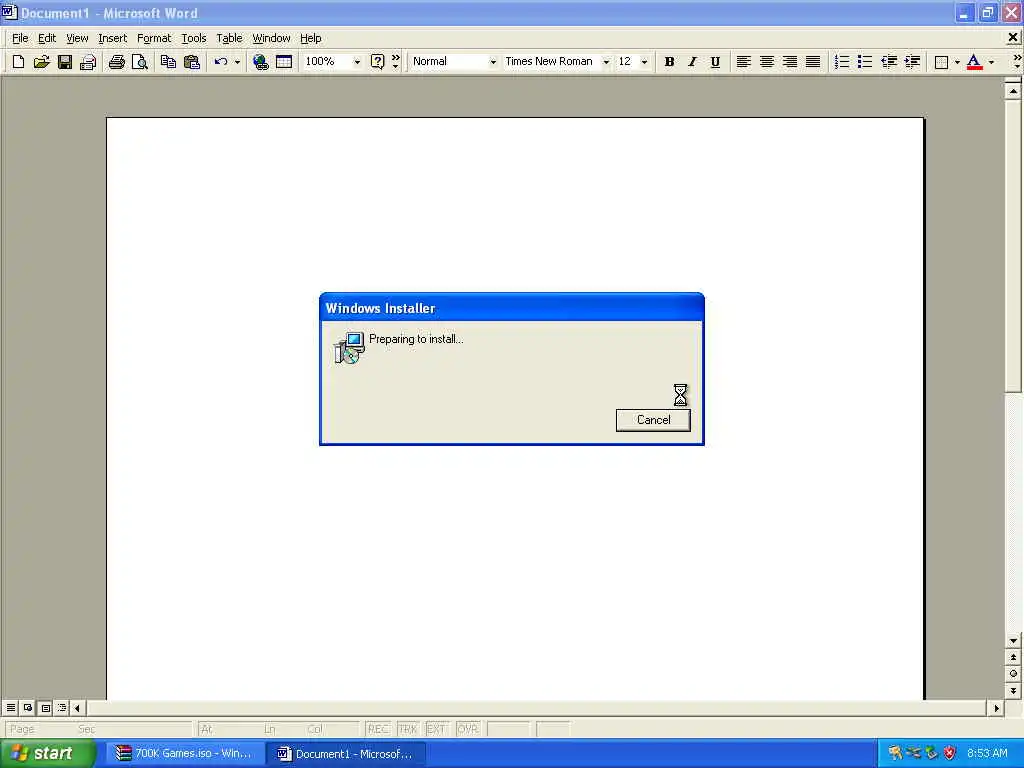Open the Select Browse Object button
The image size is (1024, 768).
coord(1013,674)
